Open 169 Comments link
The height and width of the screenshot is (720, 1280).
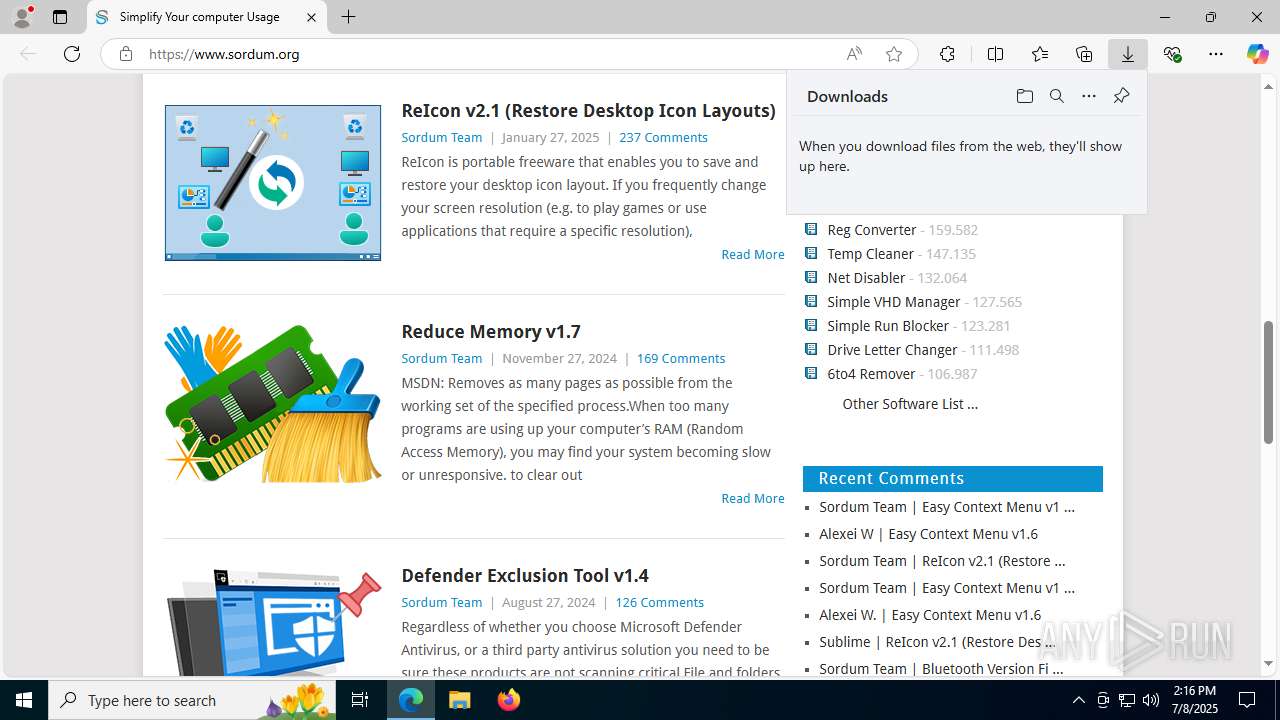(x=681, y=358)
